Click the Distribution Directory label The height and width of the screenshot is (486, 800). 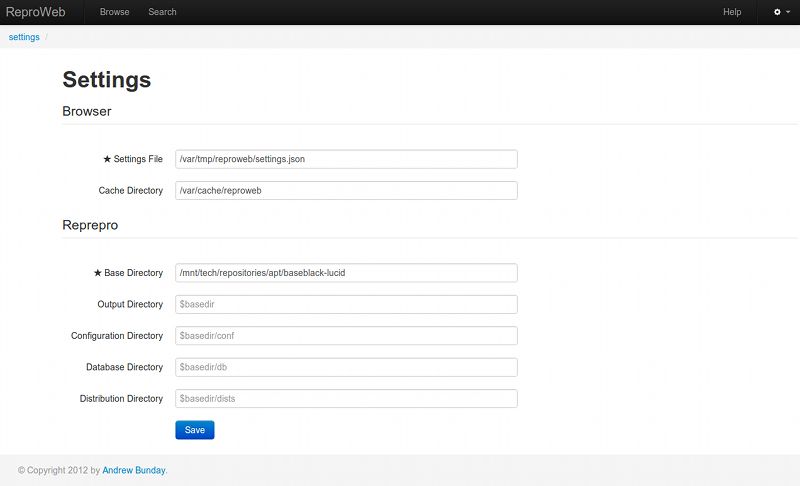click(121, 399)
